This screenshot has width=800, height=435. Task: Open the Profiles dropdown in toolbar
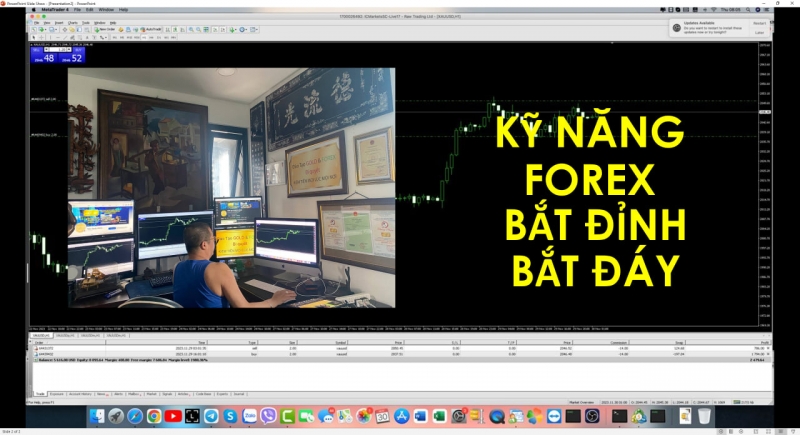[x=53, y=30]
